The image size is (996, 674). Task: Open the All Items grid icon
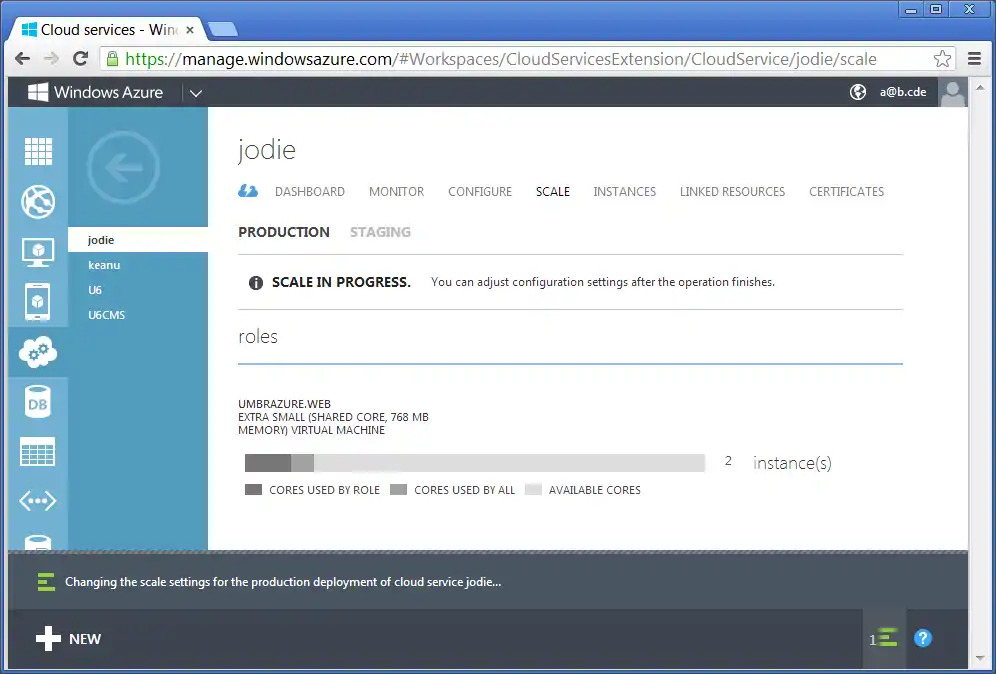[x=38, y=151]
